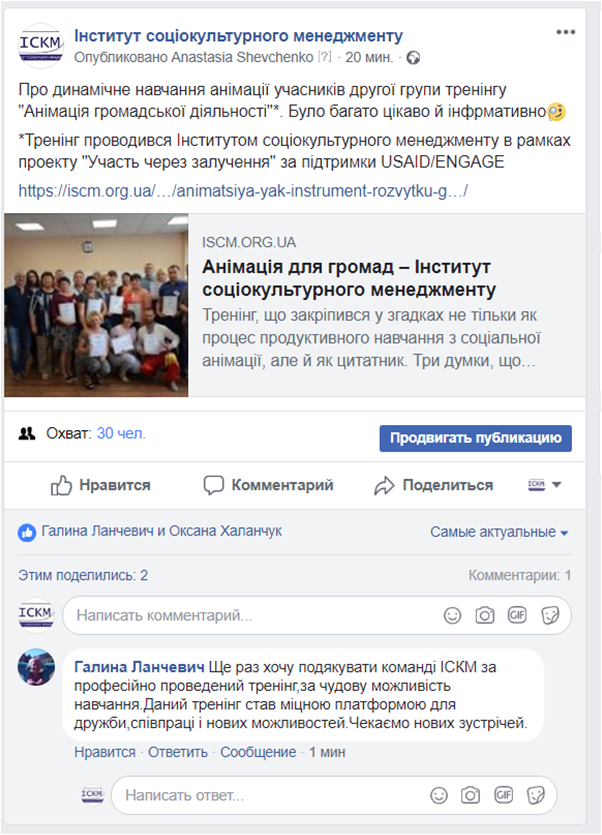Viewport: 602px width, 835px height.
Task: Open the group photo link thumbnail
Action: coord(96,305)
